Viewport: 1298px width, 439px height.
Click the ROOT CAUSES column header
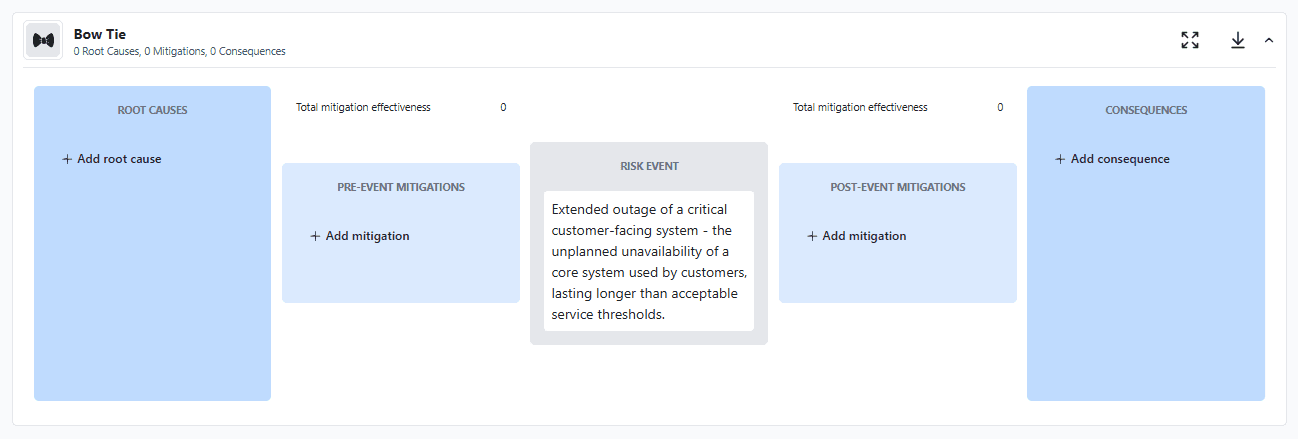(x=152, y=110)
